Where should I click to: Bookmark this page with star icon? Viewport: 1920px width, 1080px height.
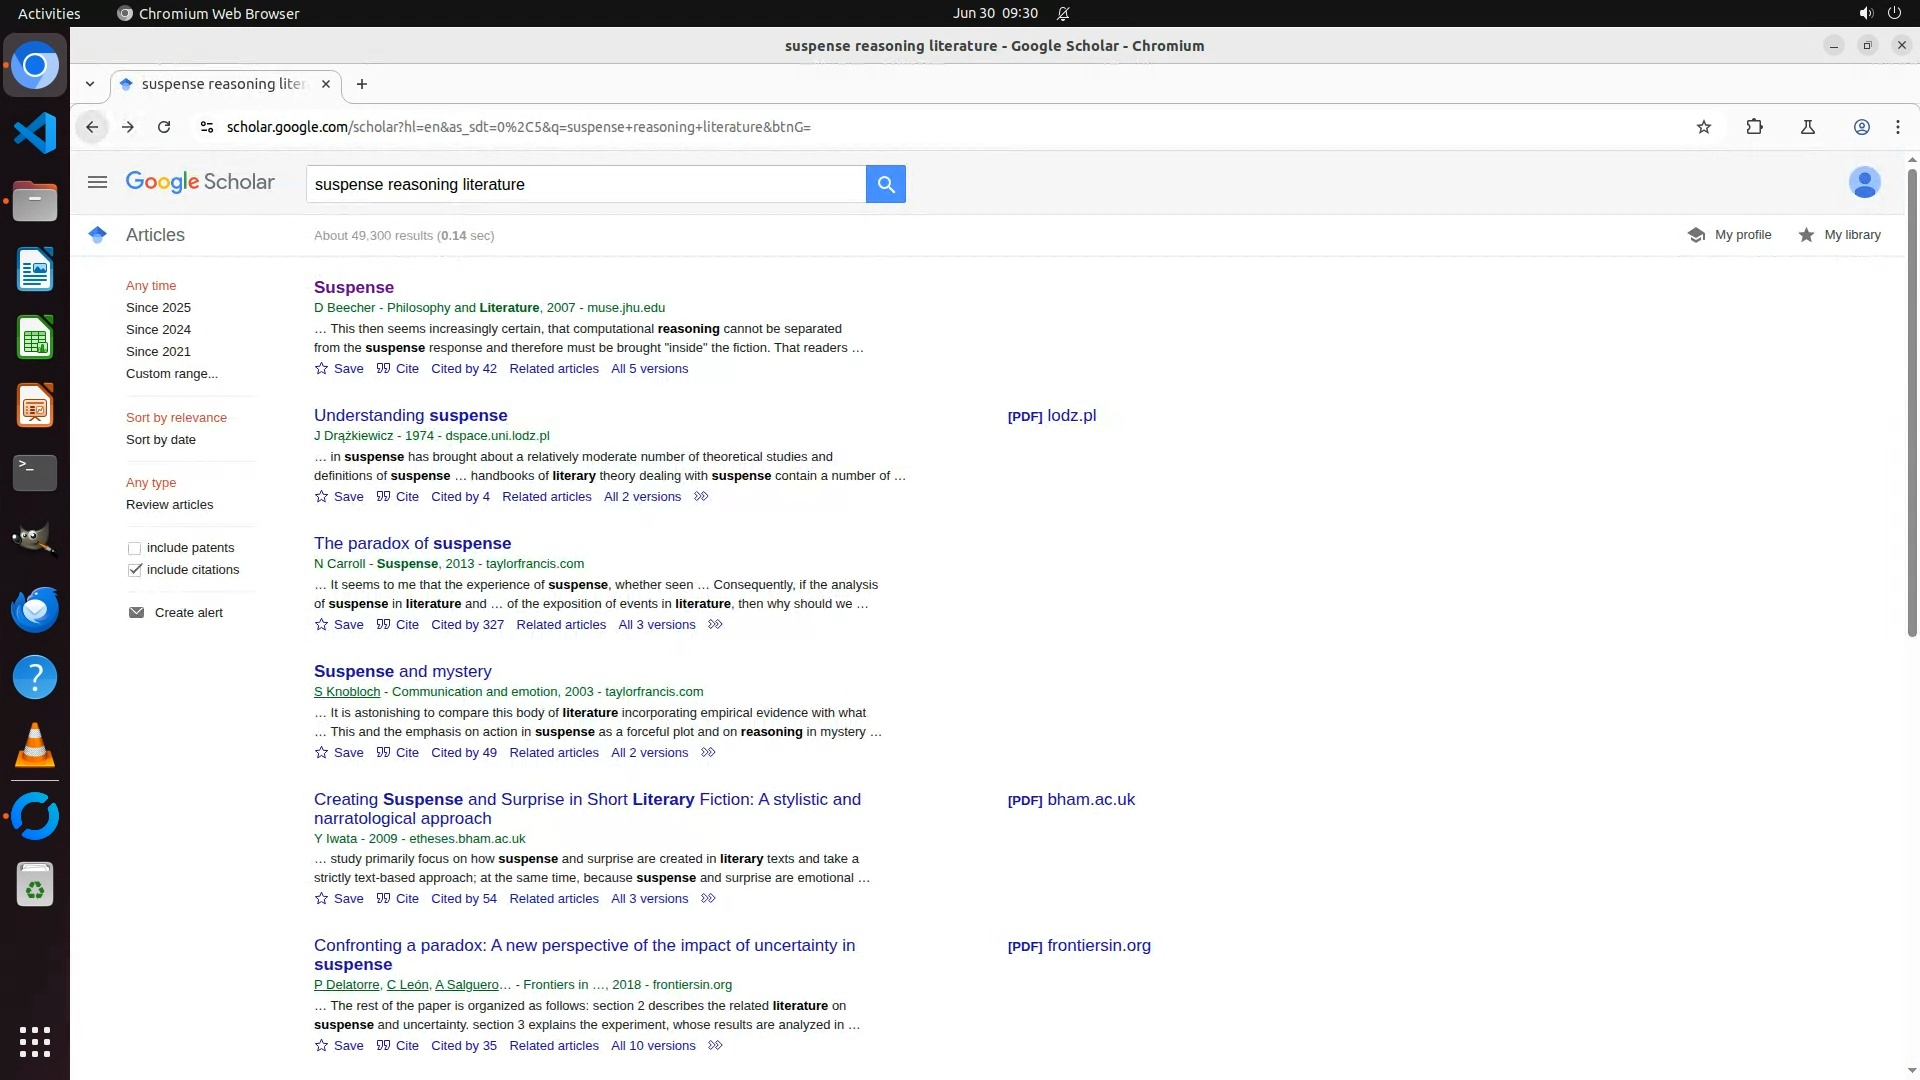click(1703, 127)
